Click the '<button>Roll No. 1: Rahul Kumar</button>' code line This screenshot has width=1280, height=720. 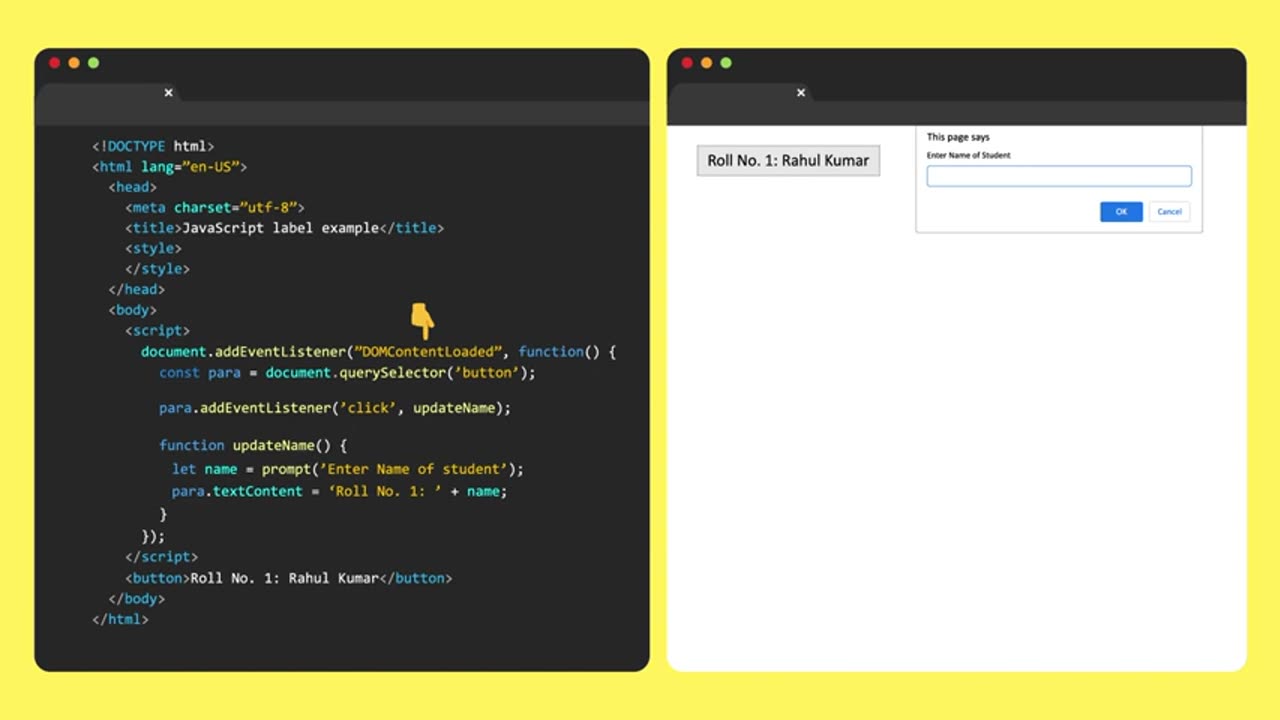tap(289, 578)
